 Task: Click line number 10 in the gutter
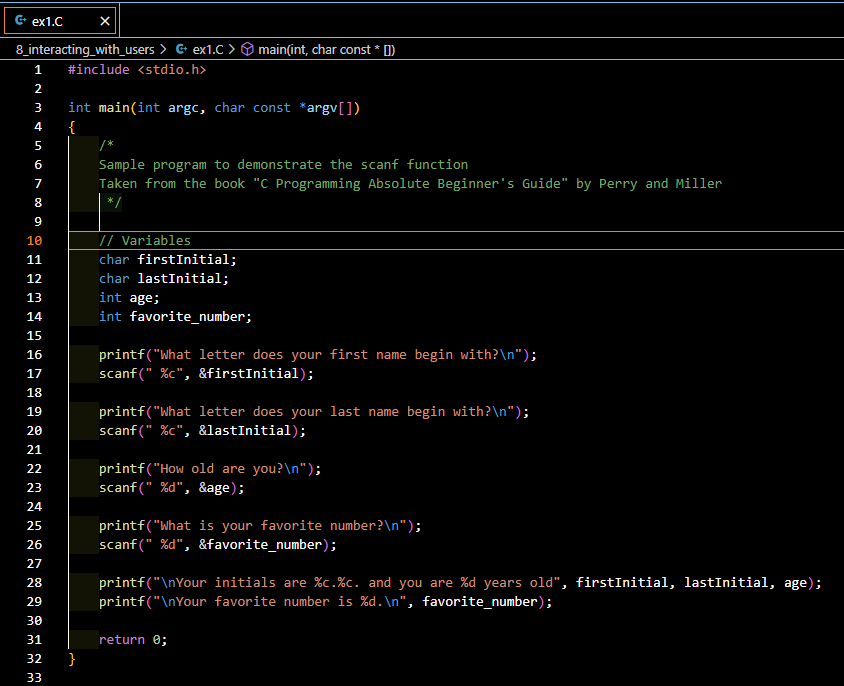tap(35, 240)
